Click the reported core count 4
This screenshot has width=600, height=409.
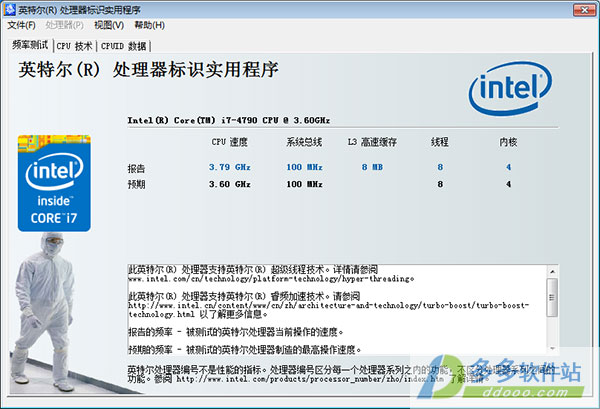click(509, 167)
